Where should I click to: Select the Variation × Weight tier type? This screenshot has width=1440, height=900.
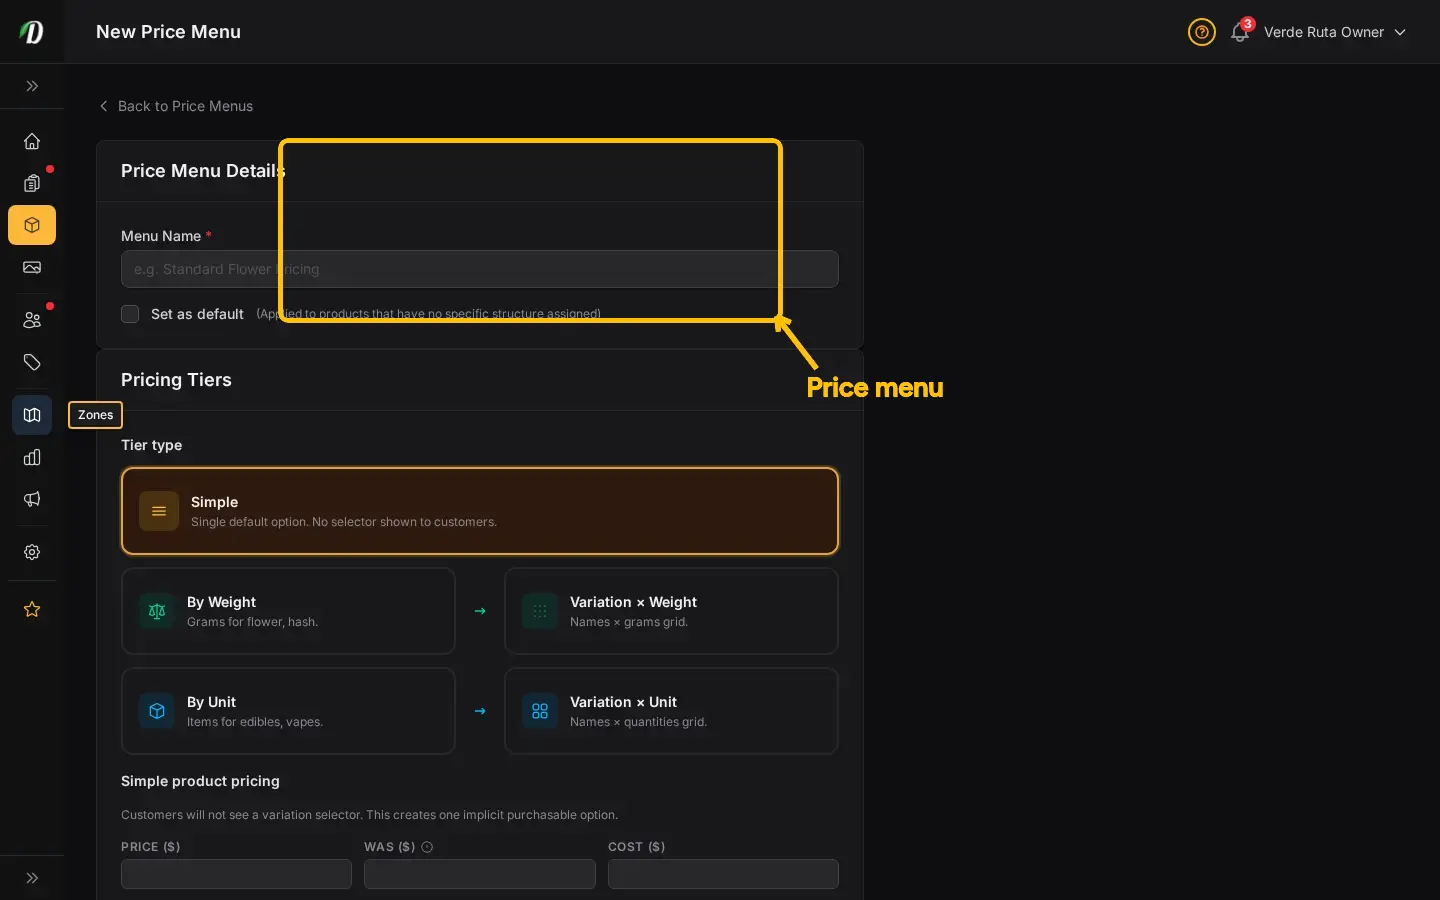tap(671, 611)
